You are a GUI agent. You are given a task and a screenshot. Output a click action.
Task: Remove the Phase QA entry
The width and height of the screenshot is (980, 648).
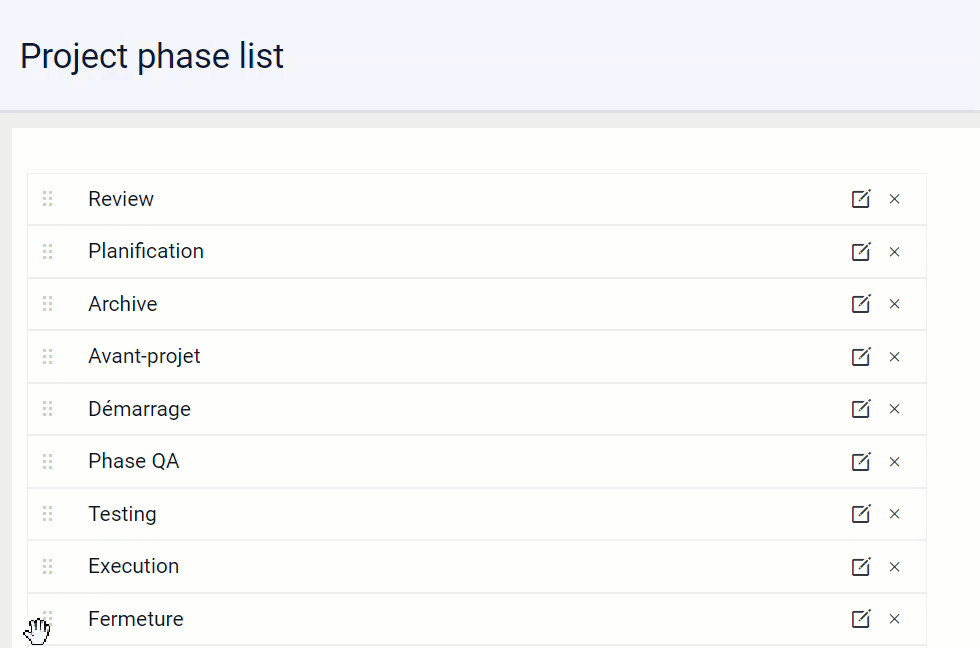pos(894,462)
